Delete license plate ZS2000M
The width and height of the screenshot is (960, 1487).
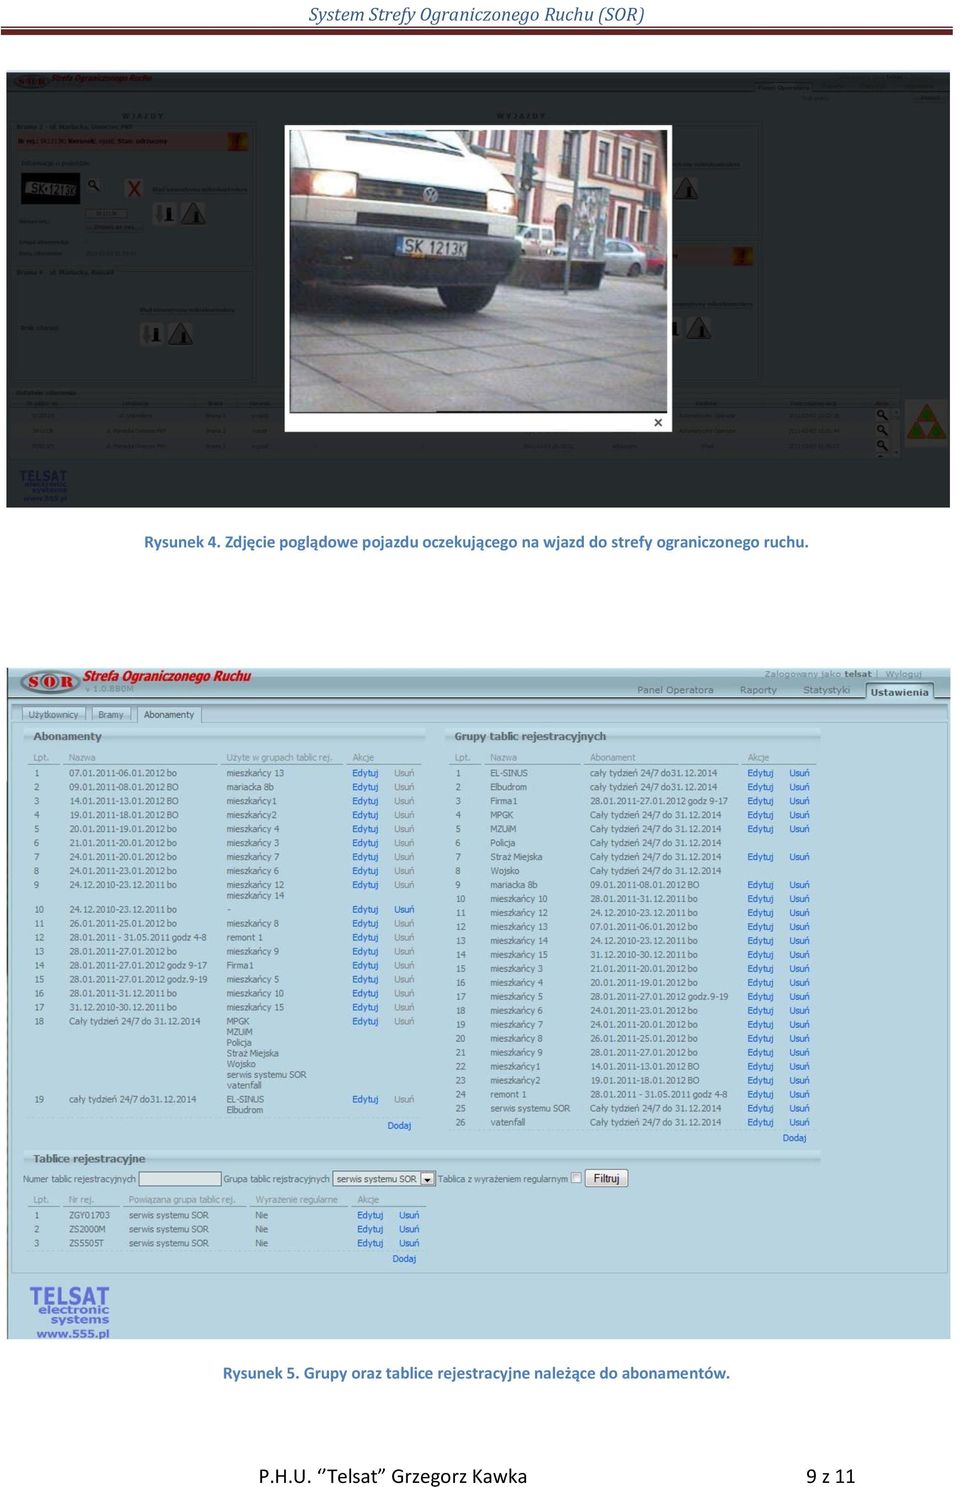pyautogui.click(x=409, y=1229)
